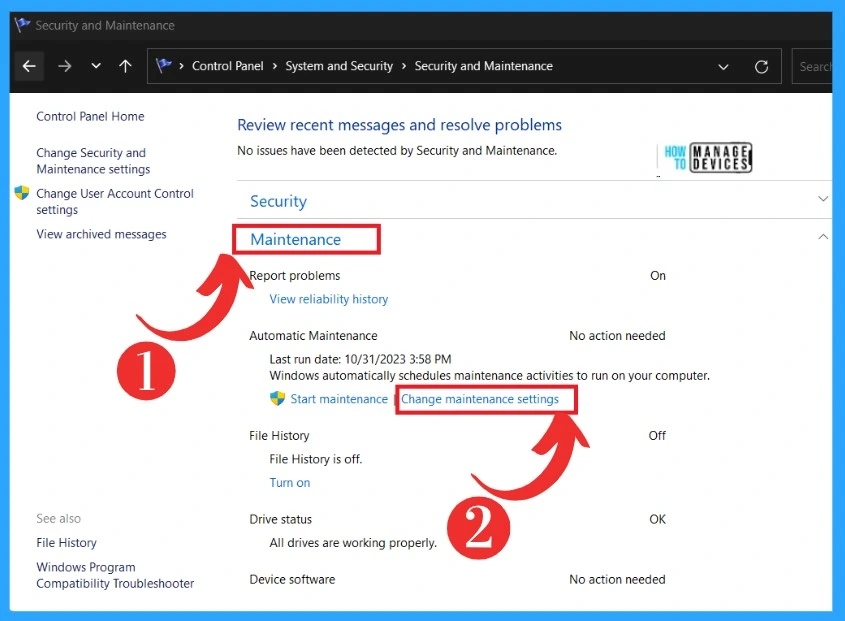Open Control Panel Home
Viewport: 845px width, 621px height.
90,116
